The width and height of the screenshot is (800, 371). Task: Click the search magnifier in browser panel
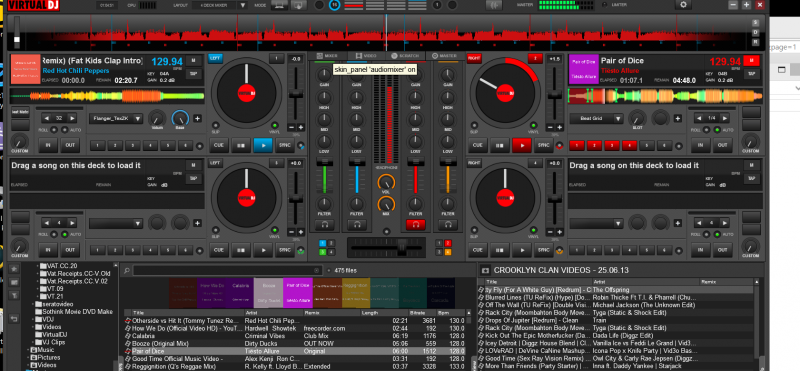(127, 270)
